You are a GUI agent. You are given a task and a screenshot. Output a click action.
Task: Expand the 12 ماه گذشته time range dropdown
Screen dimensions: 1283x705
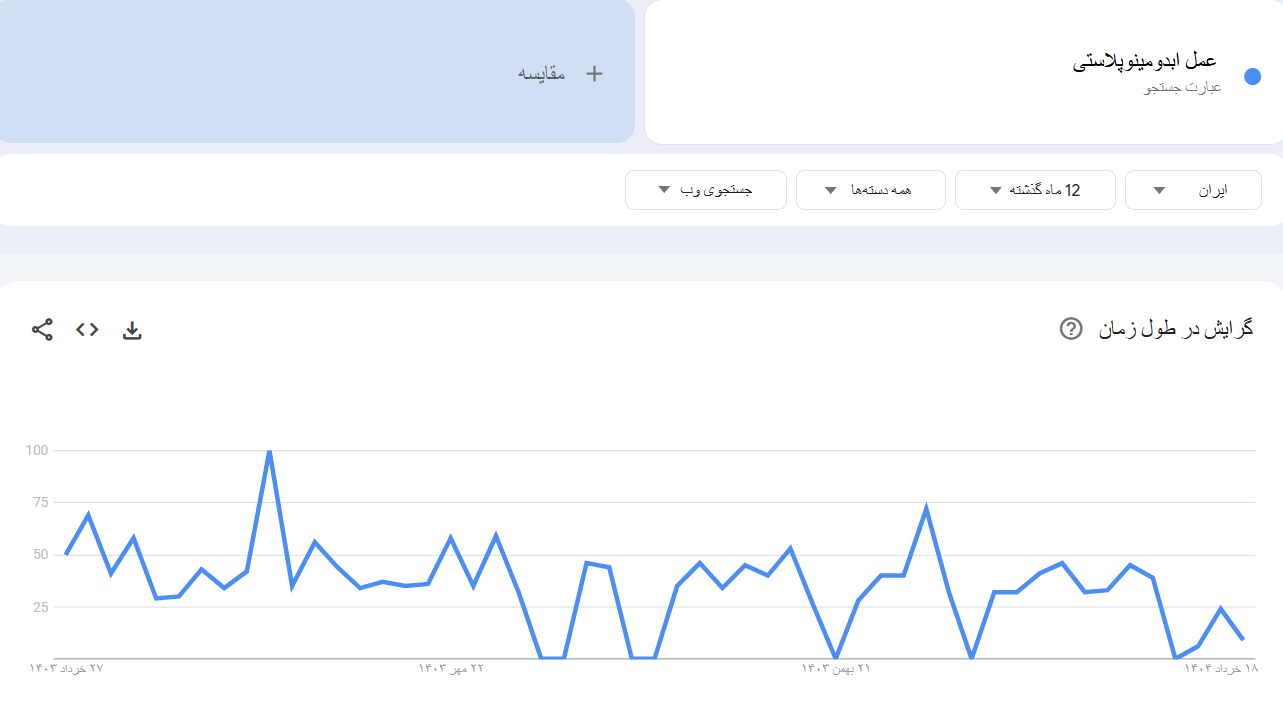(1034, 190)
